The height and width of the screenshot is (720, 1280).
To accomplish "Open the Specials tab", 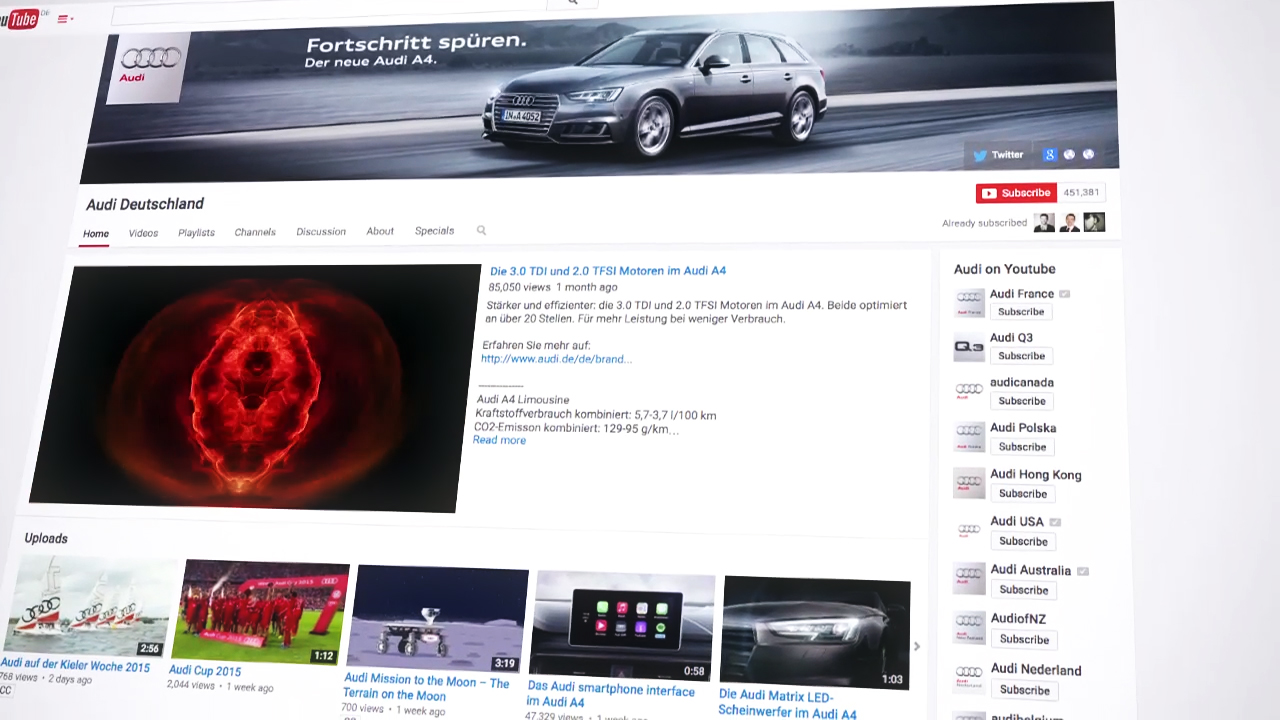I will coord(435,230).
